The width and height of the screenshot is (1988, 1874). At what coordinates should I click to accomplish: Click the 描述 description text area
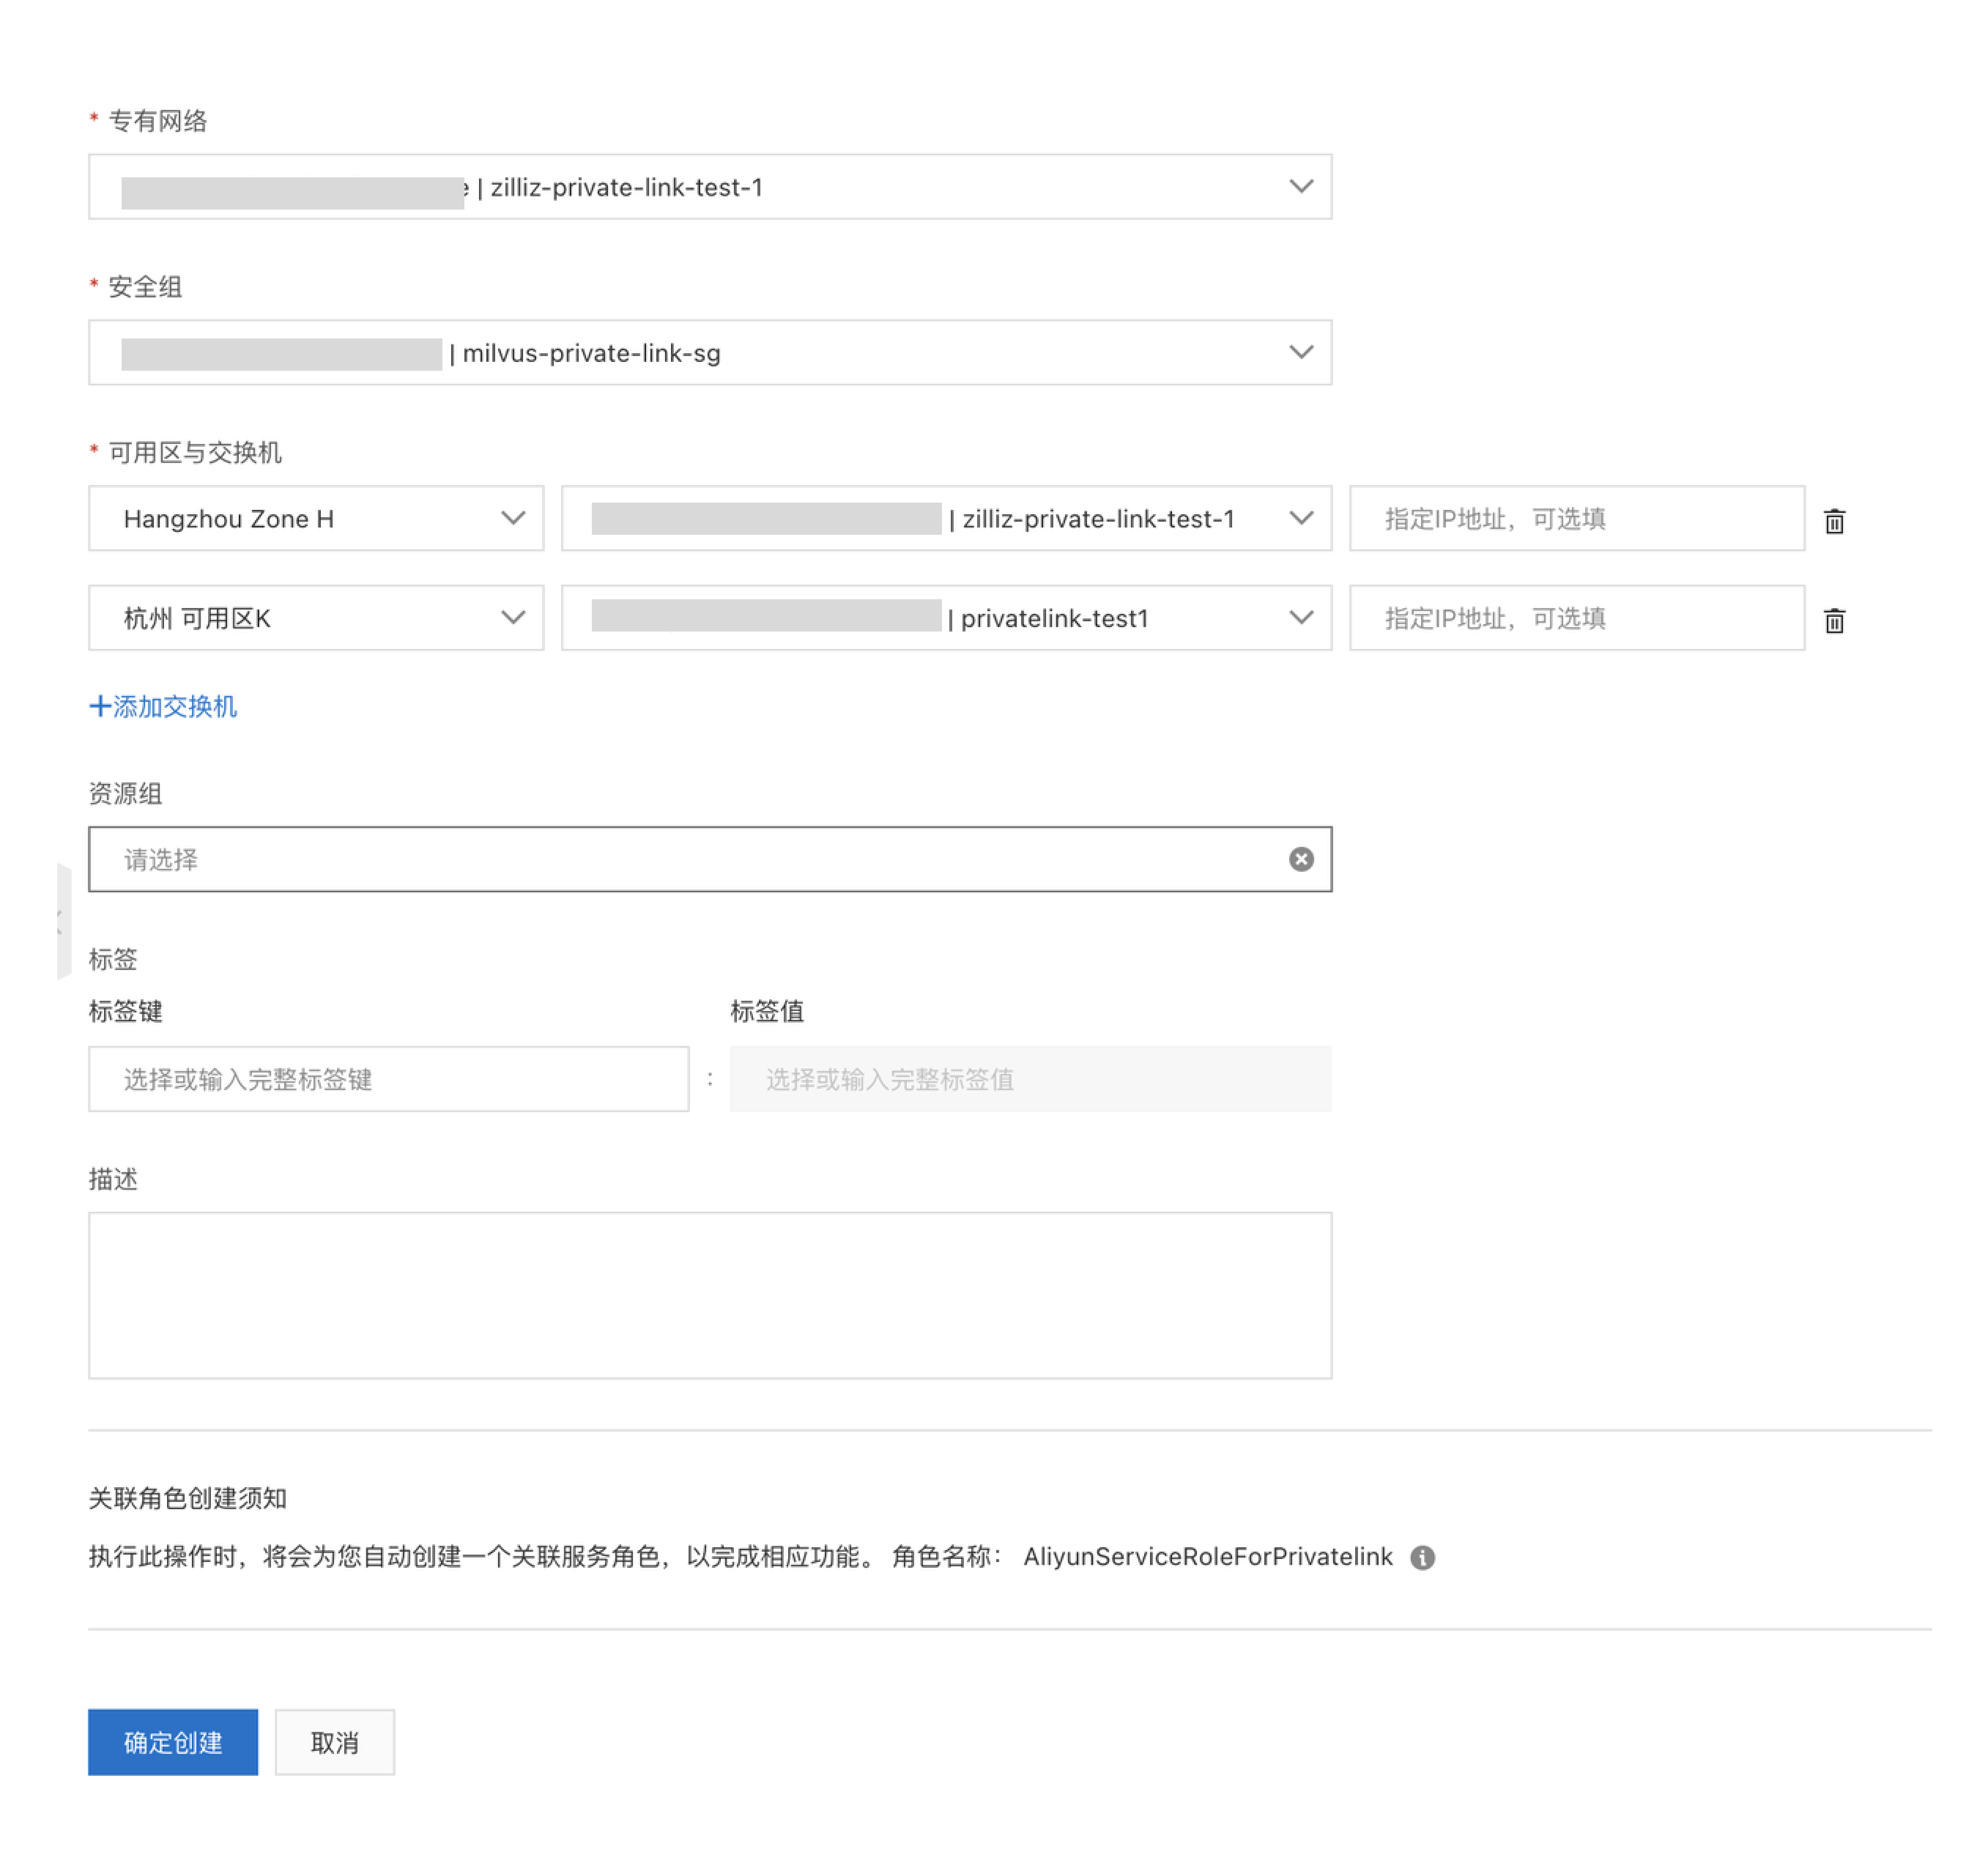tap(710, 1295)
